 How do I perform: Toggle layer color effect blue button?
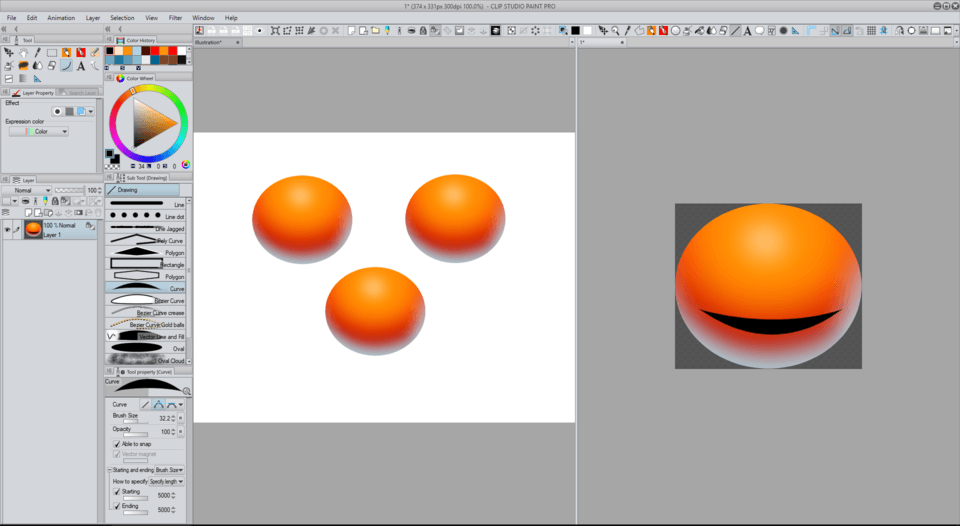coord(81,111)
